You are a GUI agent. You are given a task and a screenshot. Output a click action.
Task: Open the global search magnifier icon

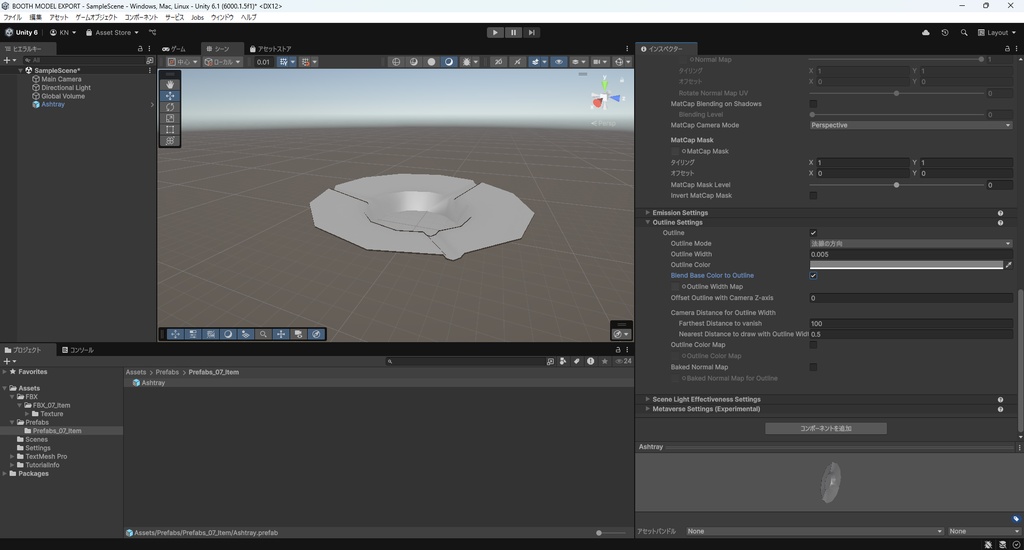tap(964, 32)
